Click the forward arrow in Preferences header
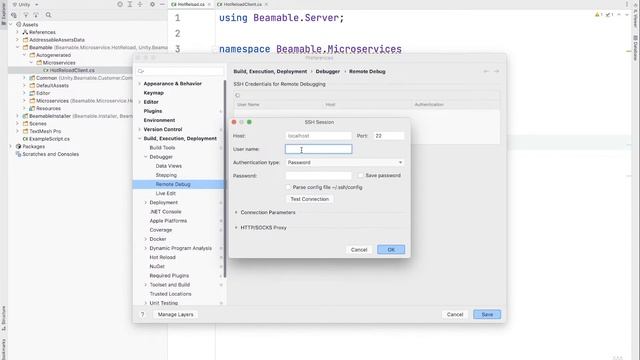 click(496, 71)
